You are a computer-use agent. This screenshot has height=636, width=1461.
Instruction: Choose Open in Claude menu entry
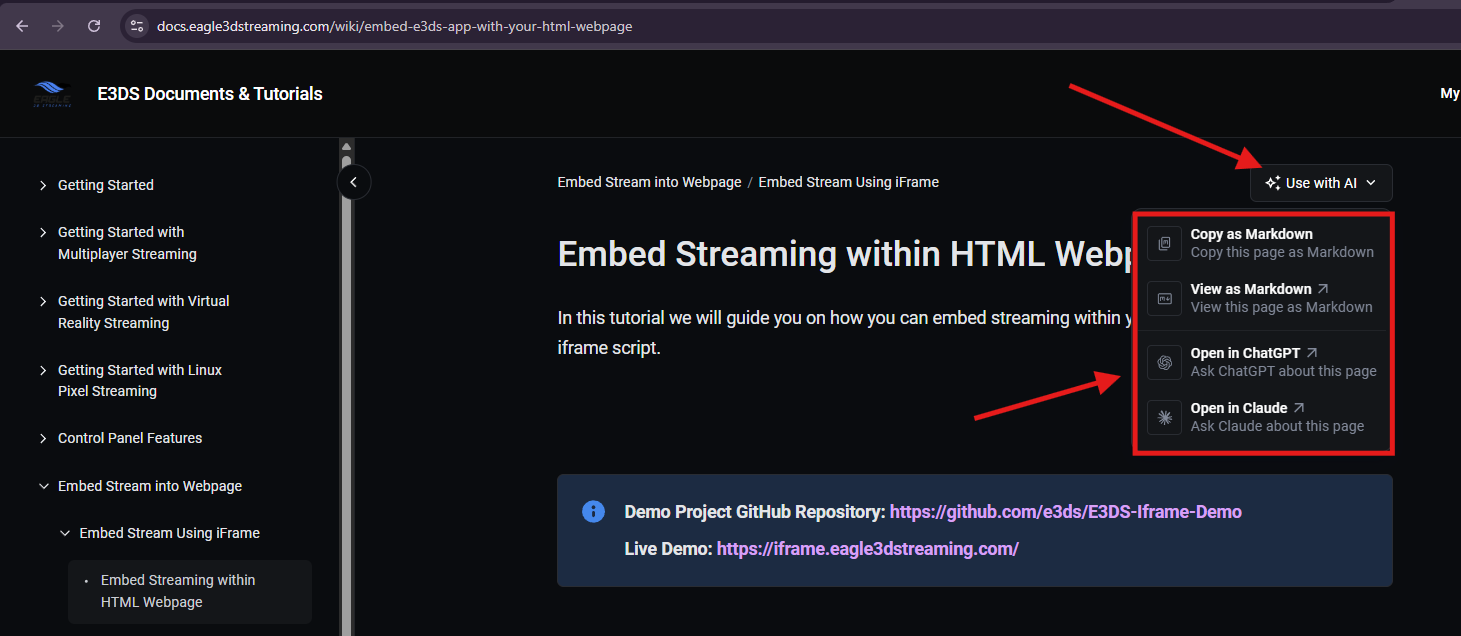pyautogui.click(x=1264, y=417)
